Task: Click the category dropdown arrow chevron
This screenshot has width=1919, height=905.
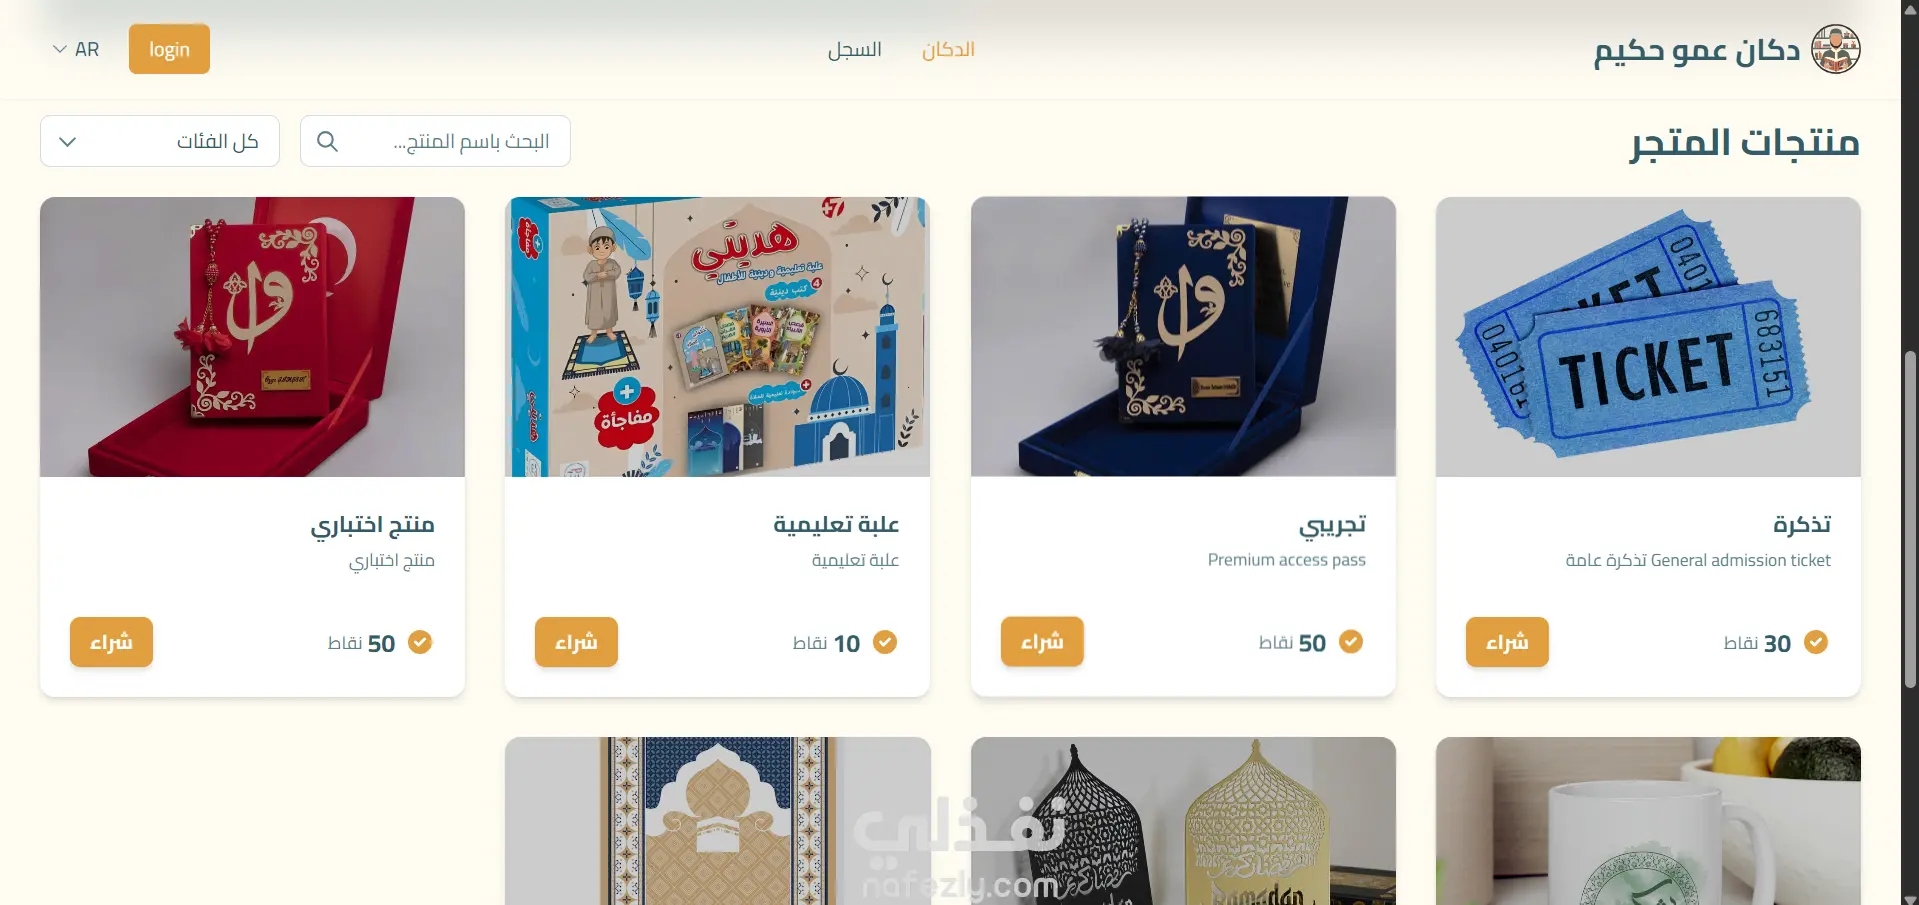Action: pos(67,142)
